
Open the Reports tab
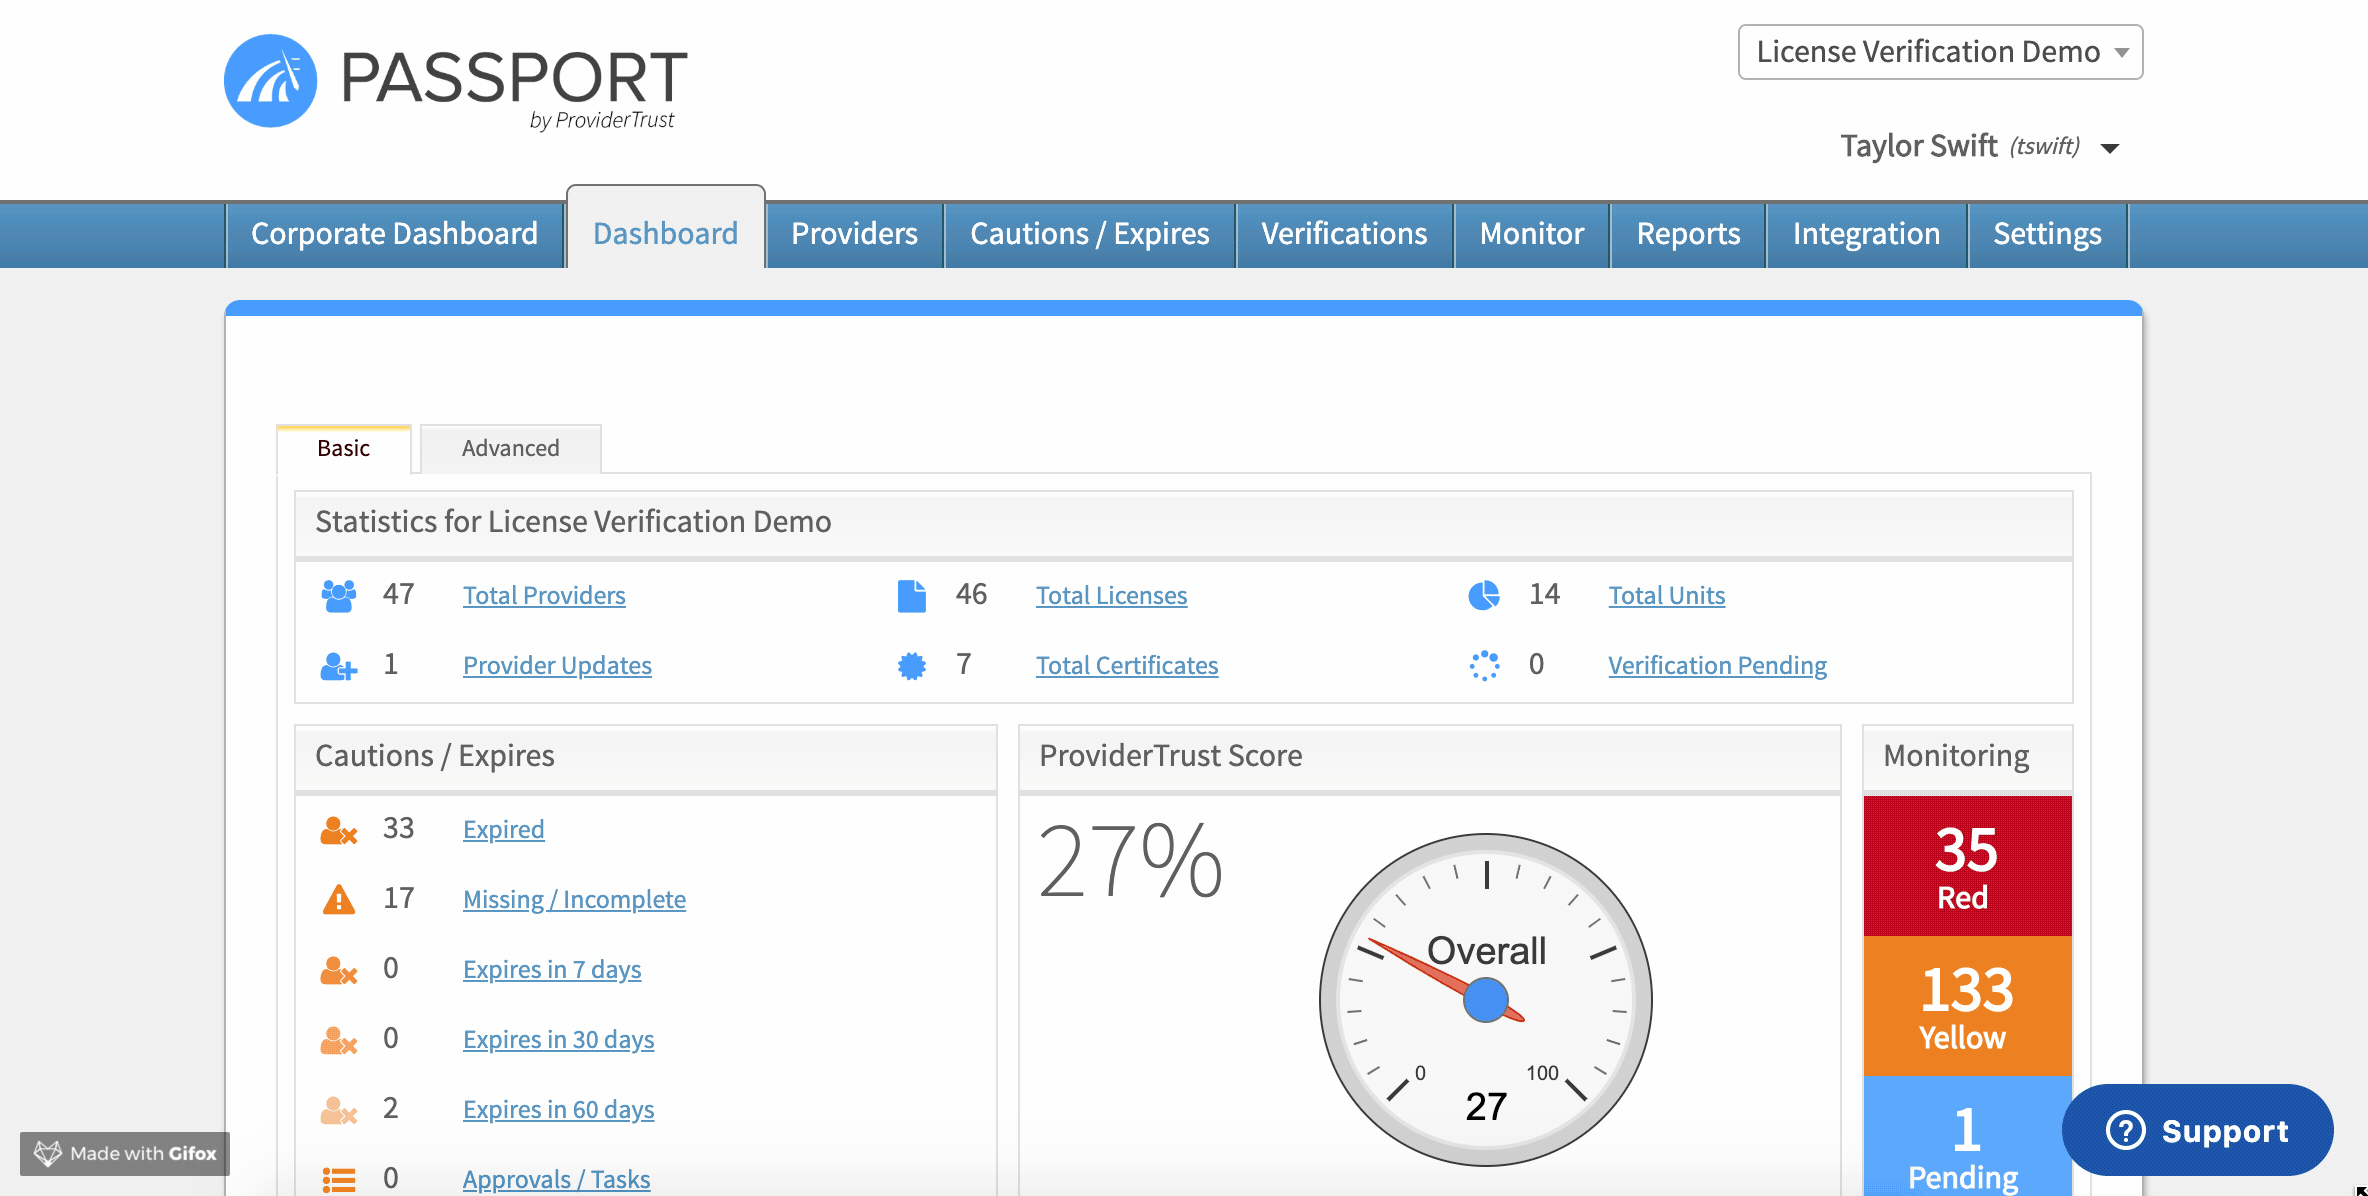pyautogui.click(x=1688, y=234)
